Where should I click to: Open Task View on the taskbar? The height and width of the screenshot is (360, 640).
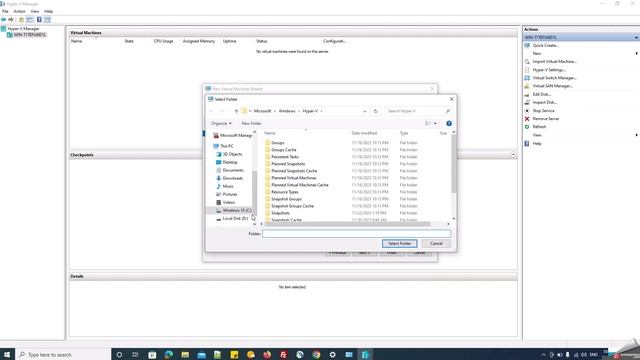coord(135,354)
